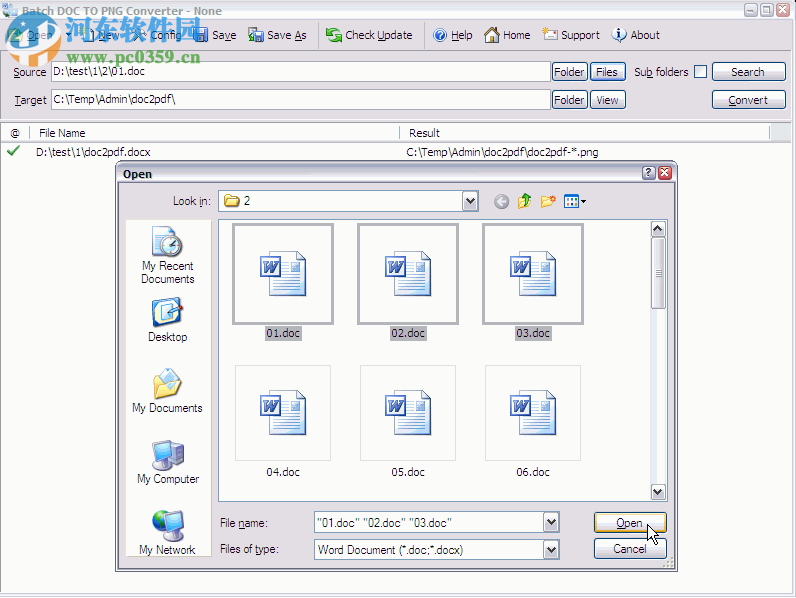Select the 04.doc file thumbnail
Viewport: 796px width, 598px height.
click(x=283, y=413)
